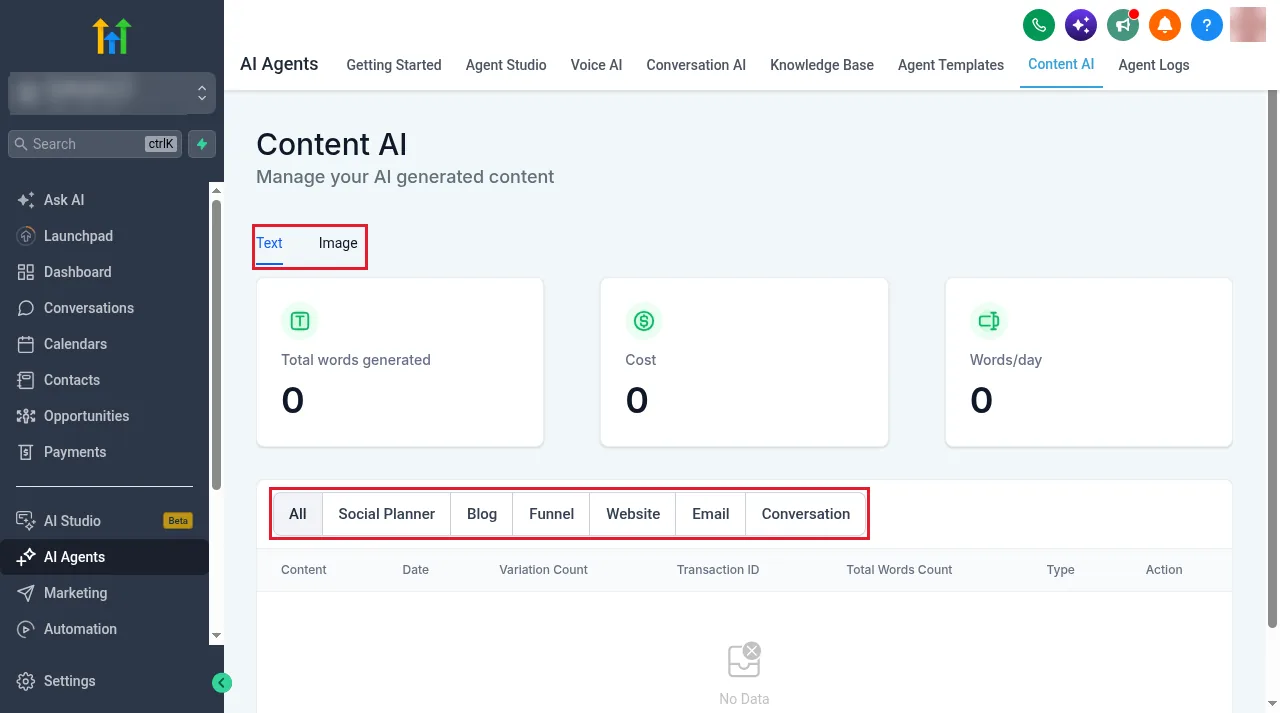The height and width of the screenshot is (713, 1280).
Task: Filter content by Website
Action: (x=633, y=514)
